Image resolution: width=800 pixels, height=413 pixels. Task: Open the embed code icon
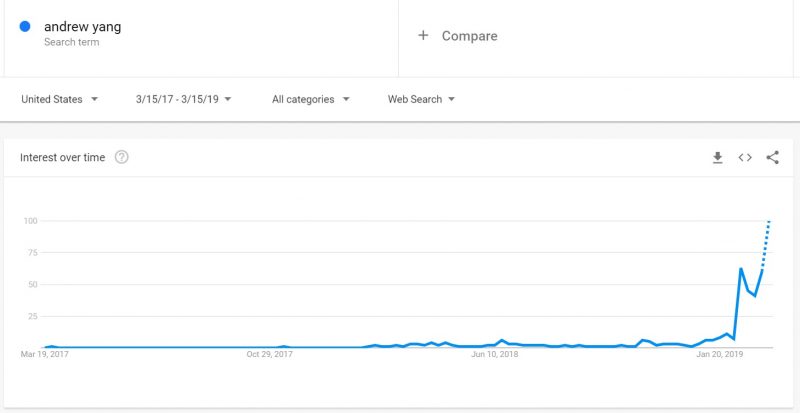coord(745,158)
